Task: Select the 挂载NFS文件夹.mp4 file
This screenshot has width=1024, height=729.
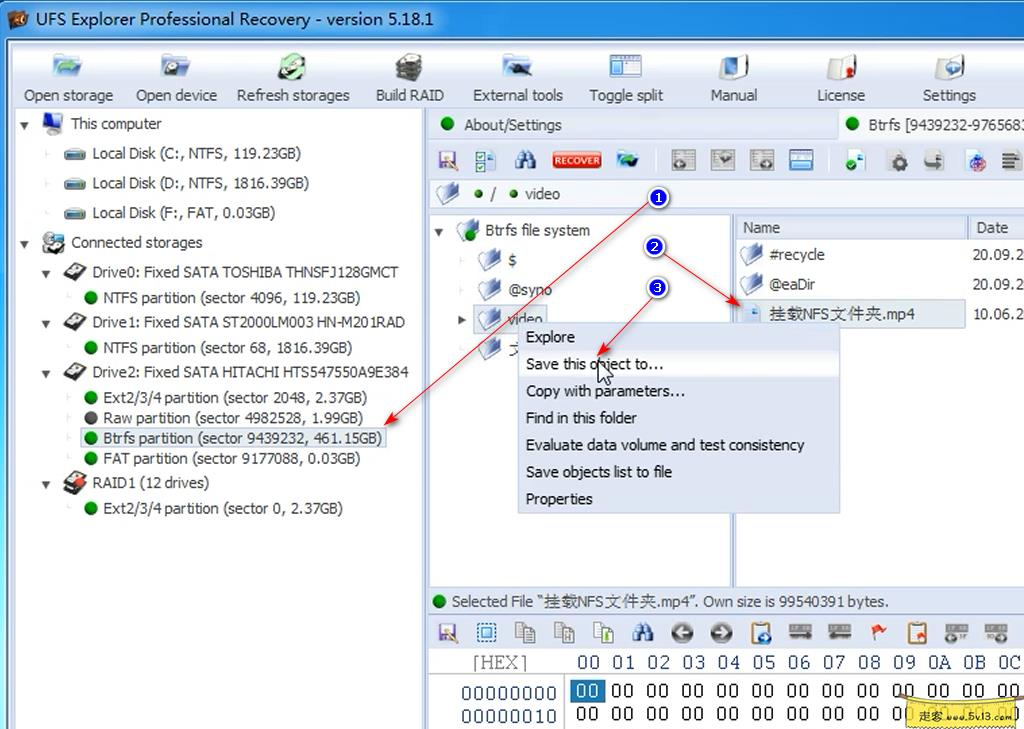Action: pyautogui.click(x=843, y=313)
